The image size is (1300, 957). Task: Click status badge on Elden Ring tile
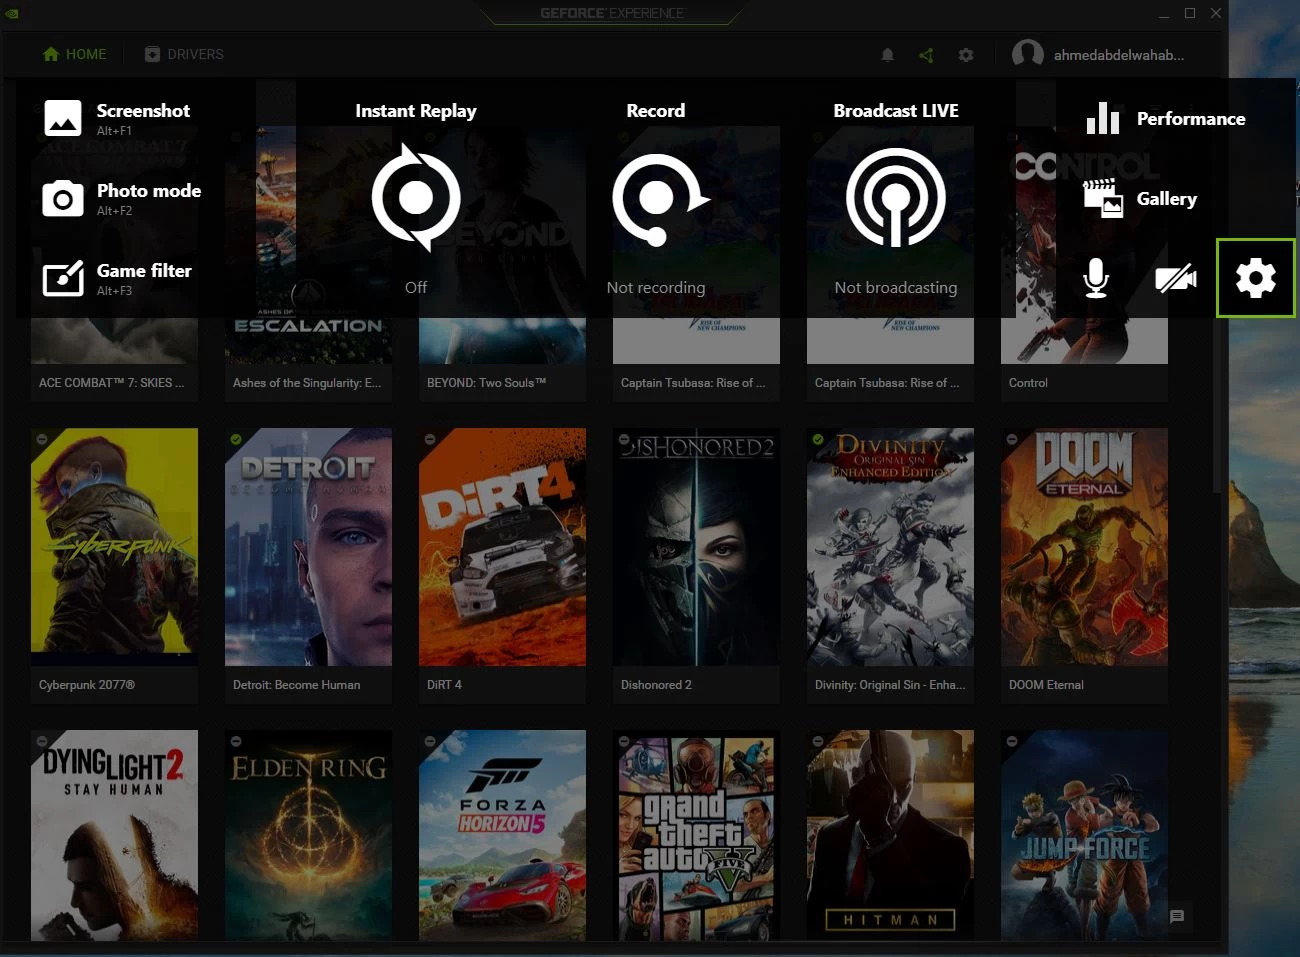point(236,741)
